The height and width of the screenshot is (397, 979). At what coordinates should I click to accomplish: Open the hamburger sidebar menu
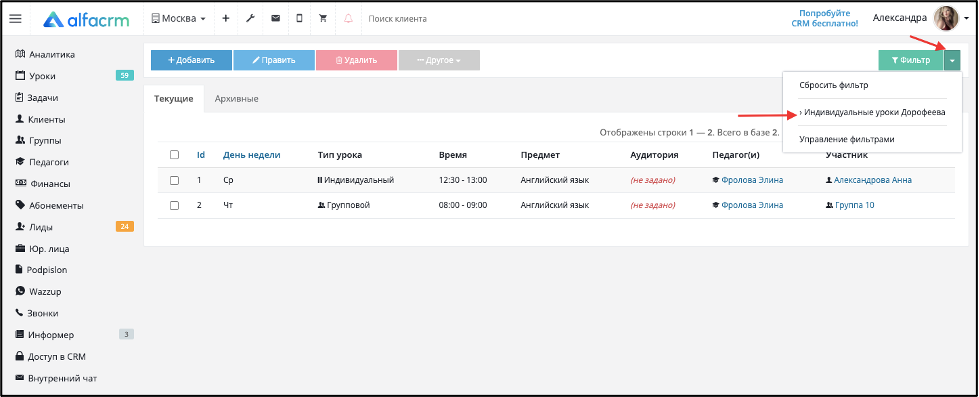click(x=16, y=19)
